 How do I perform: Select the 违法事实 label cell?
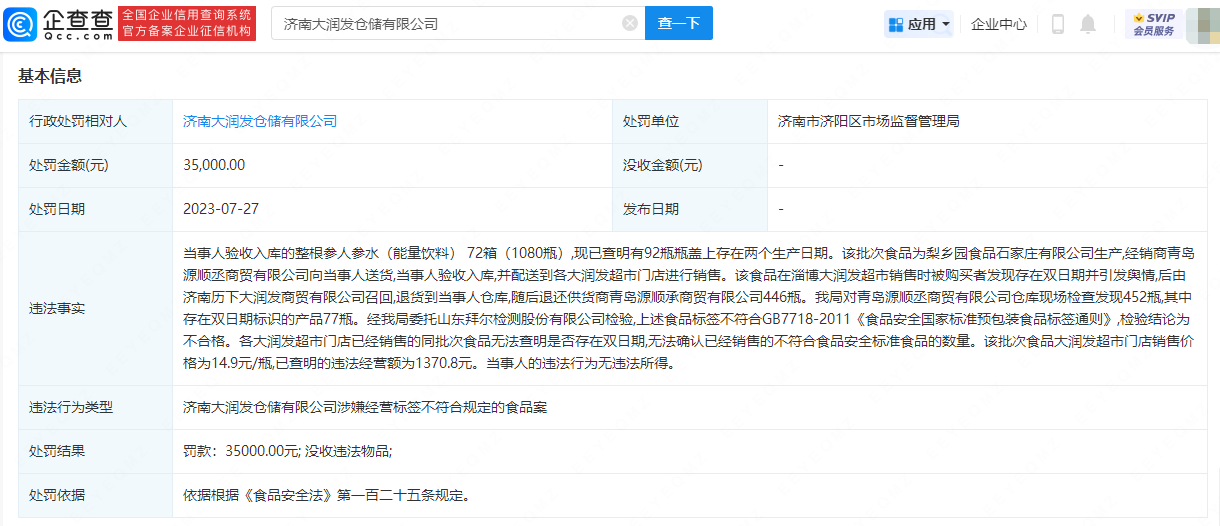pos(95,308)
